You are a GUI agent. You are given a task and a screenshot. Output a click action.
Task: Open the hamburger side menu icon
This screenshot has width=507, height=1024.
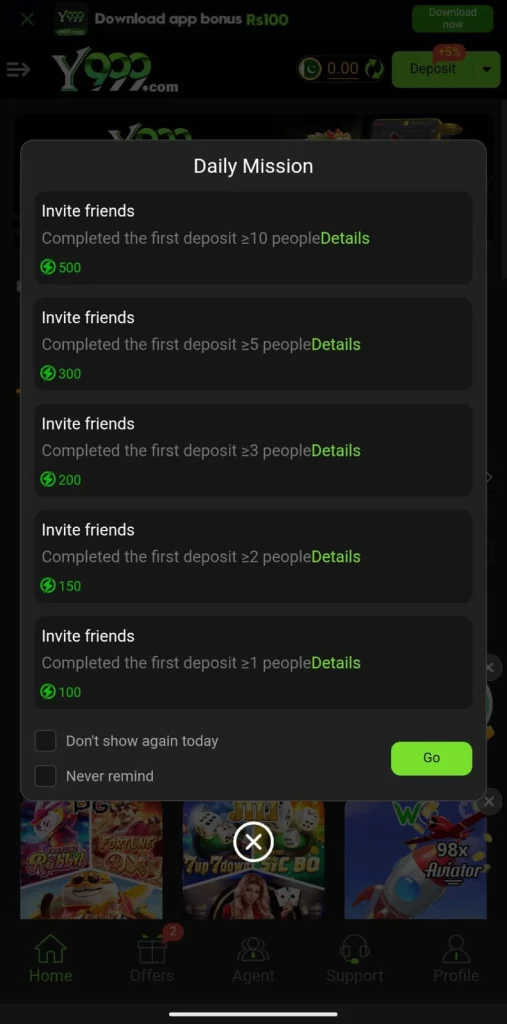(x=18, y=69)
